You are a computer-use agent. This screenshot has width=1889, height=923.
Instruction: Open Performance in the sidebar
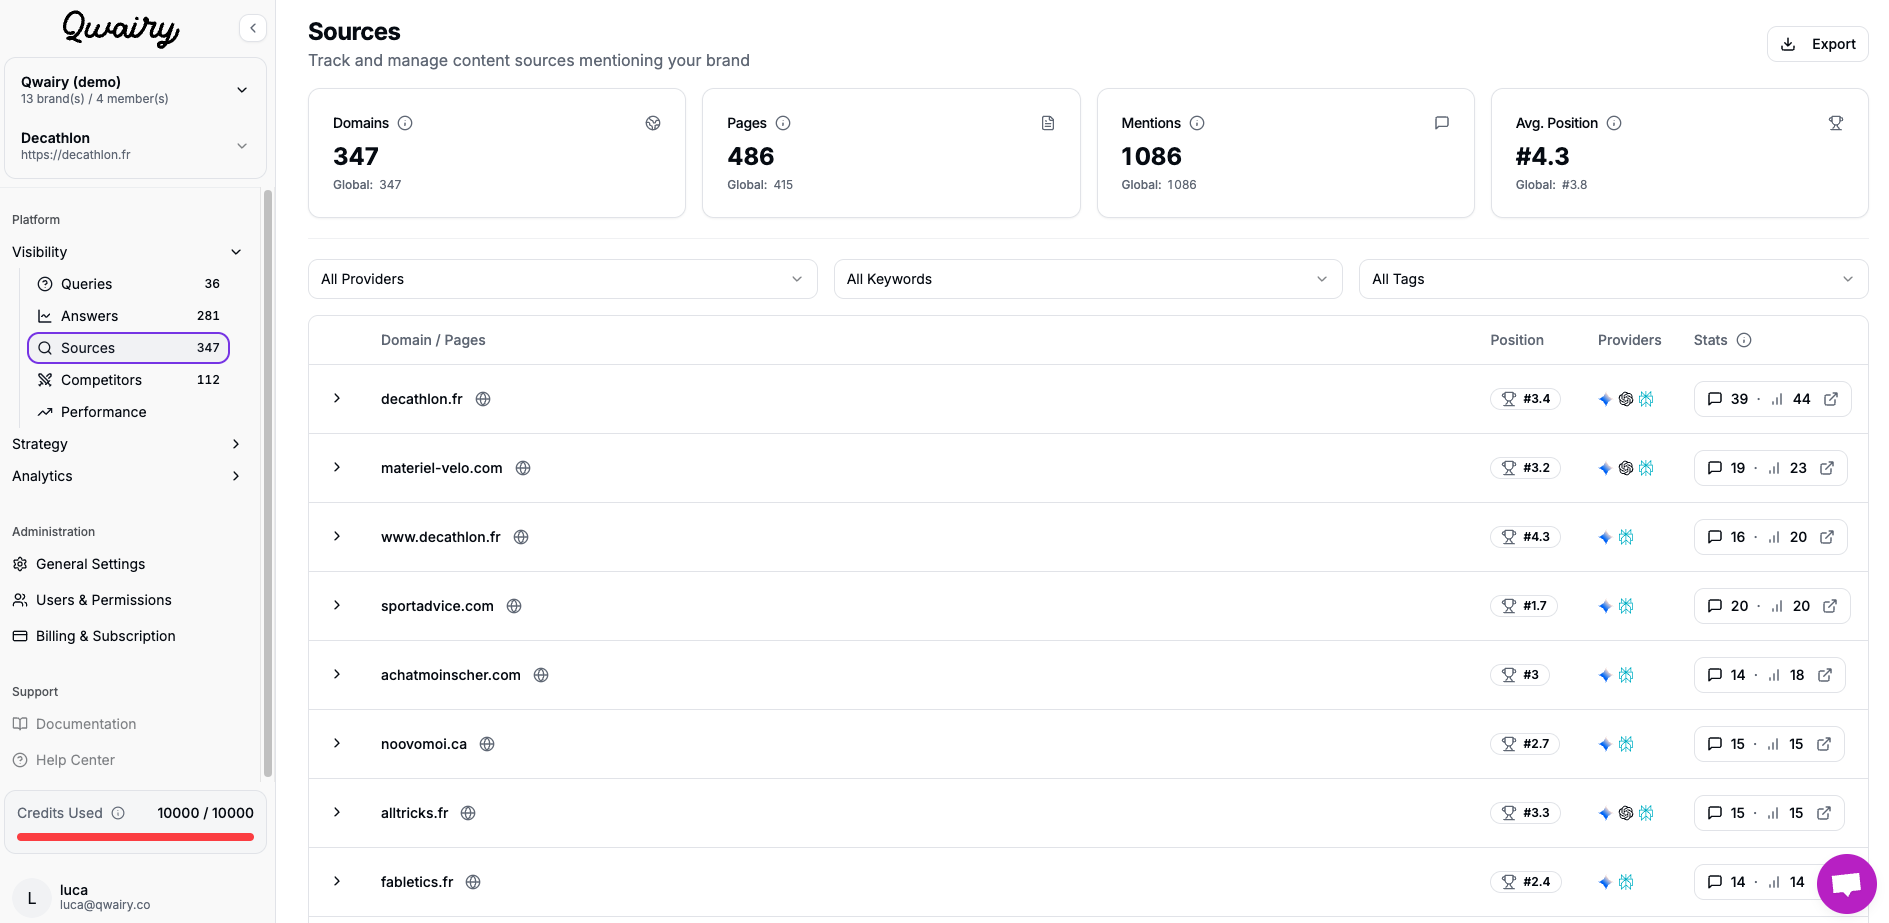[128, 412]
